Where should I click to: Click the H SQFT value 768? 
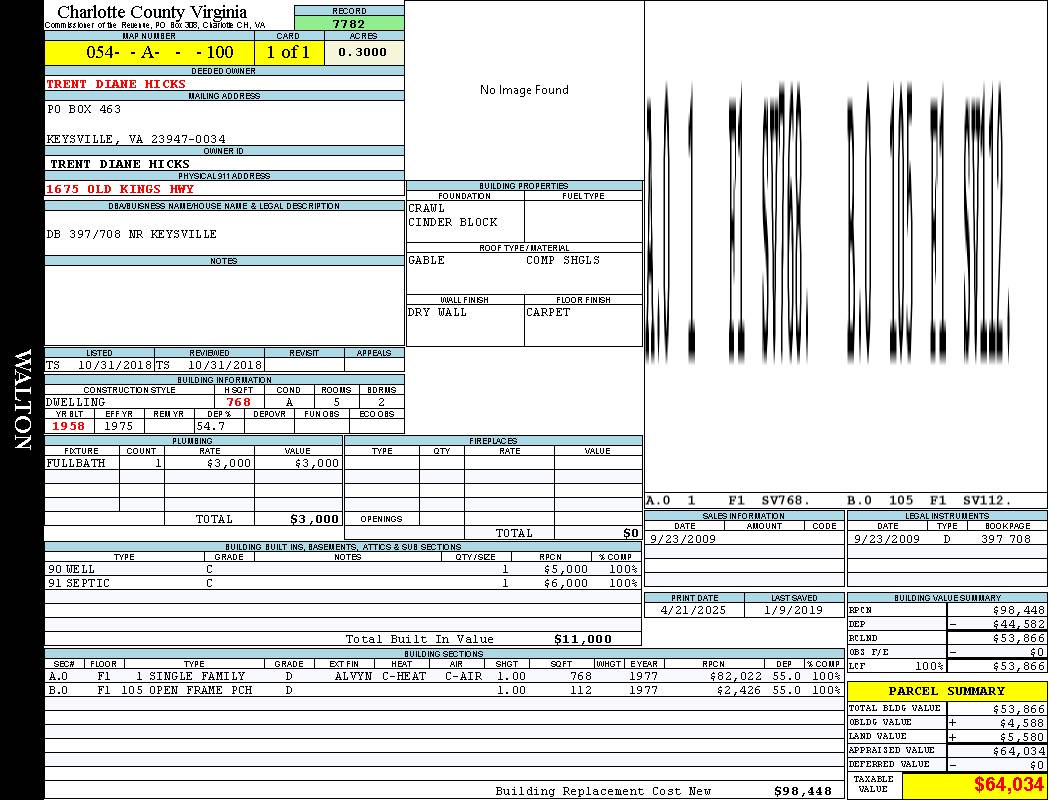pos(238,402)
